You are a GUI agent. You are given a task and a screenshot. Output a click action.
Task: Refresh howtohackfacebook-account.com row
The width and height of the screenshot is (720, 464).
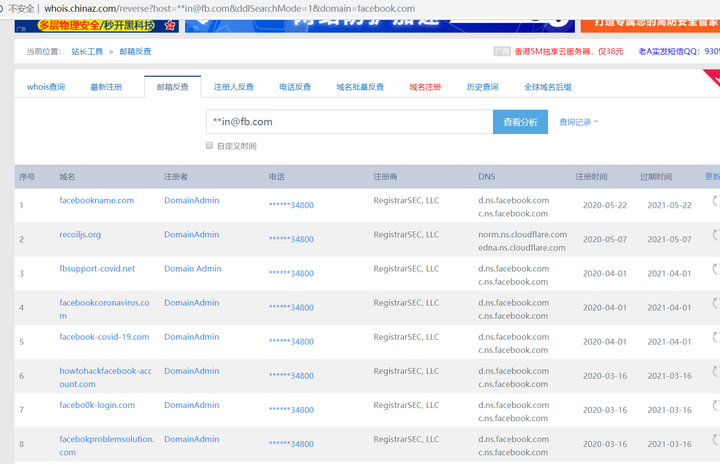[716, 371]
